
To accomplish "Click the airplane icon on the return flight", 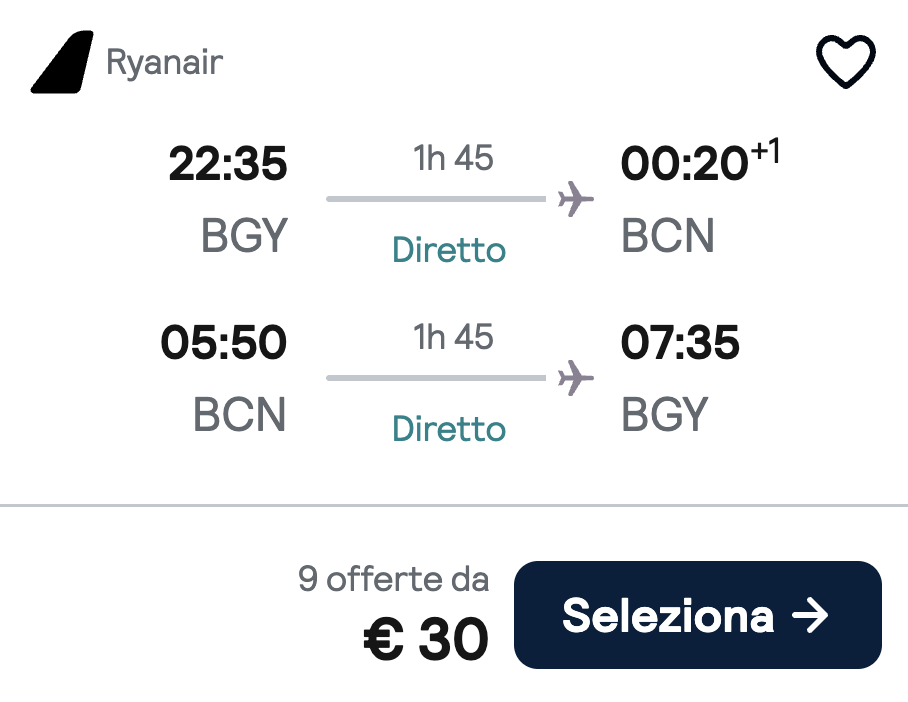I will (x=577, y=378).
